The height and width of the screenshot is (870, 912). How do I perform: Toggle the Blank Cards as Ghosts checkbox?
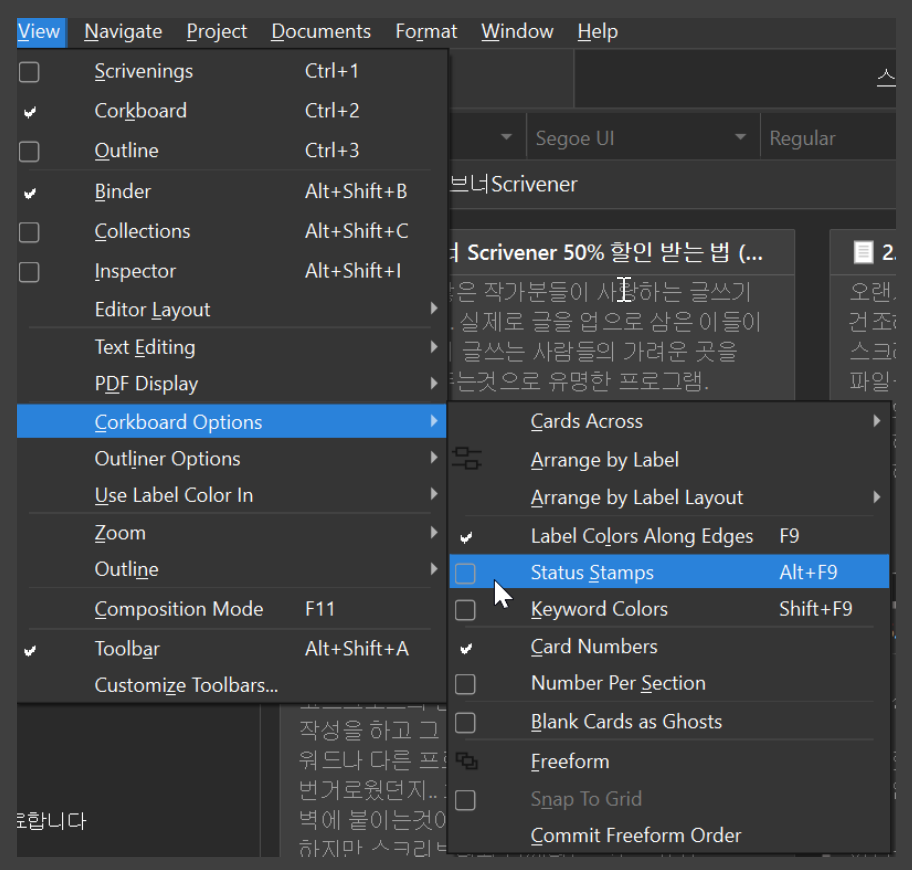pos(465,723)
